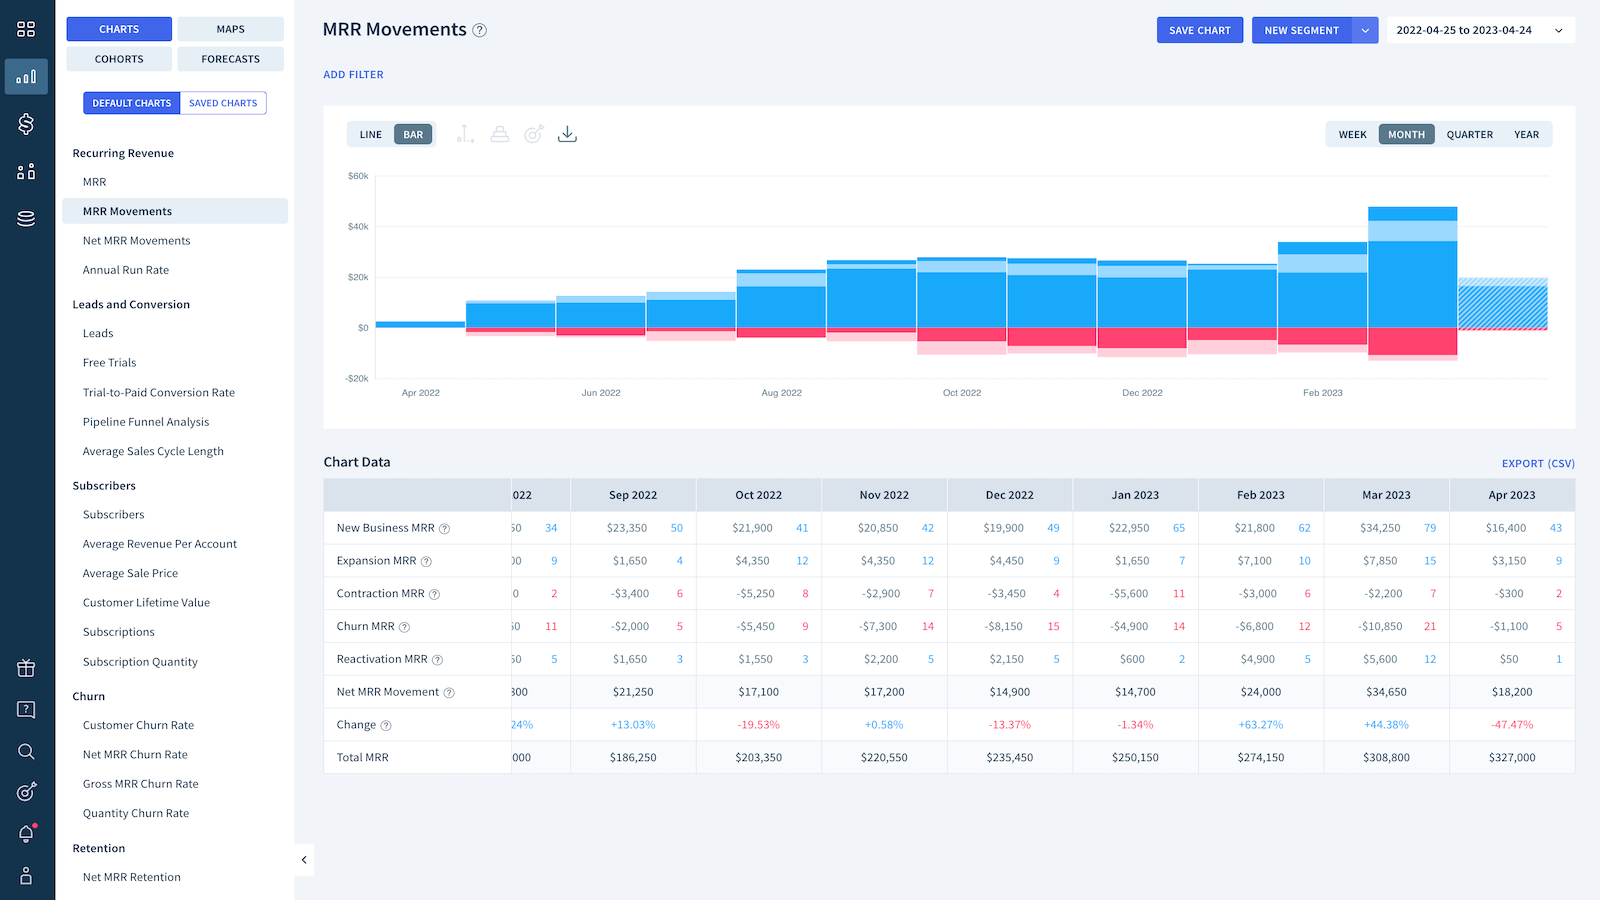
Task: Collapse the left navigation panel
Action: pyautogui.click(x=304, y=860)
